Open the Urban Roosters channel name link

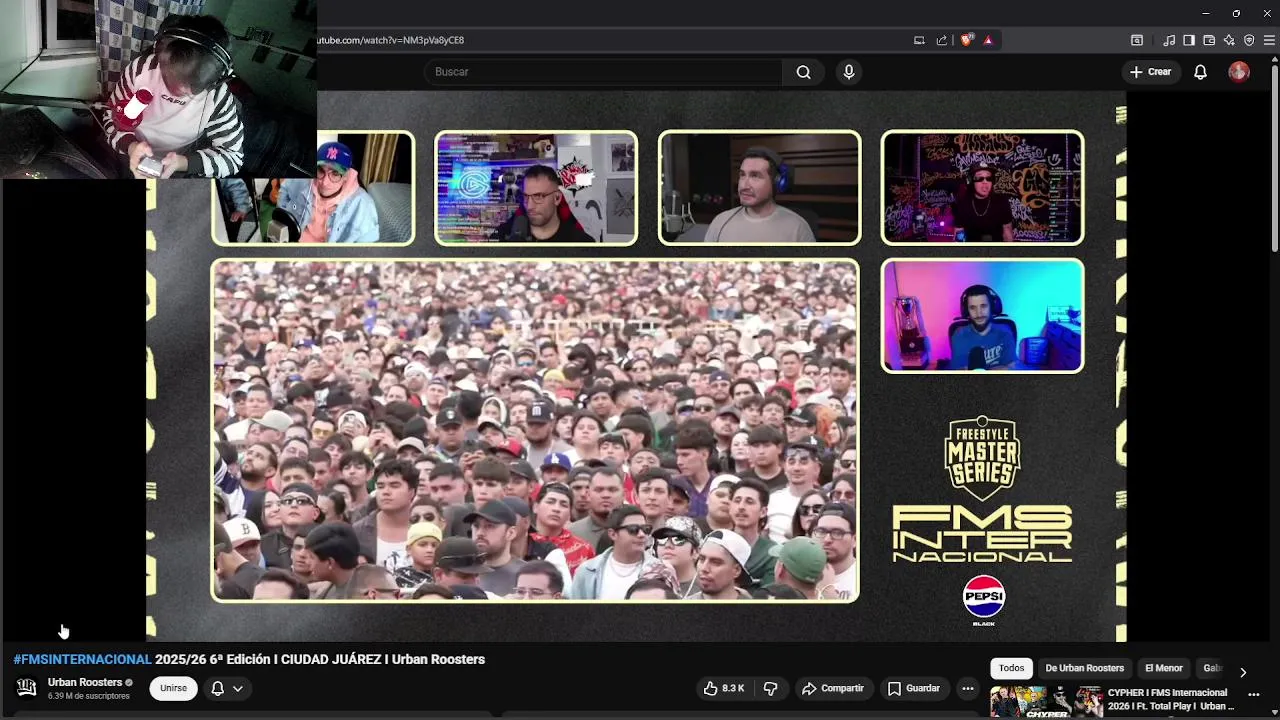click(x=85, y=682)
